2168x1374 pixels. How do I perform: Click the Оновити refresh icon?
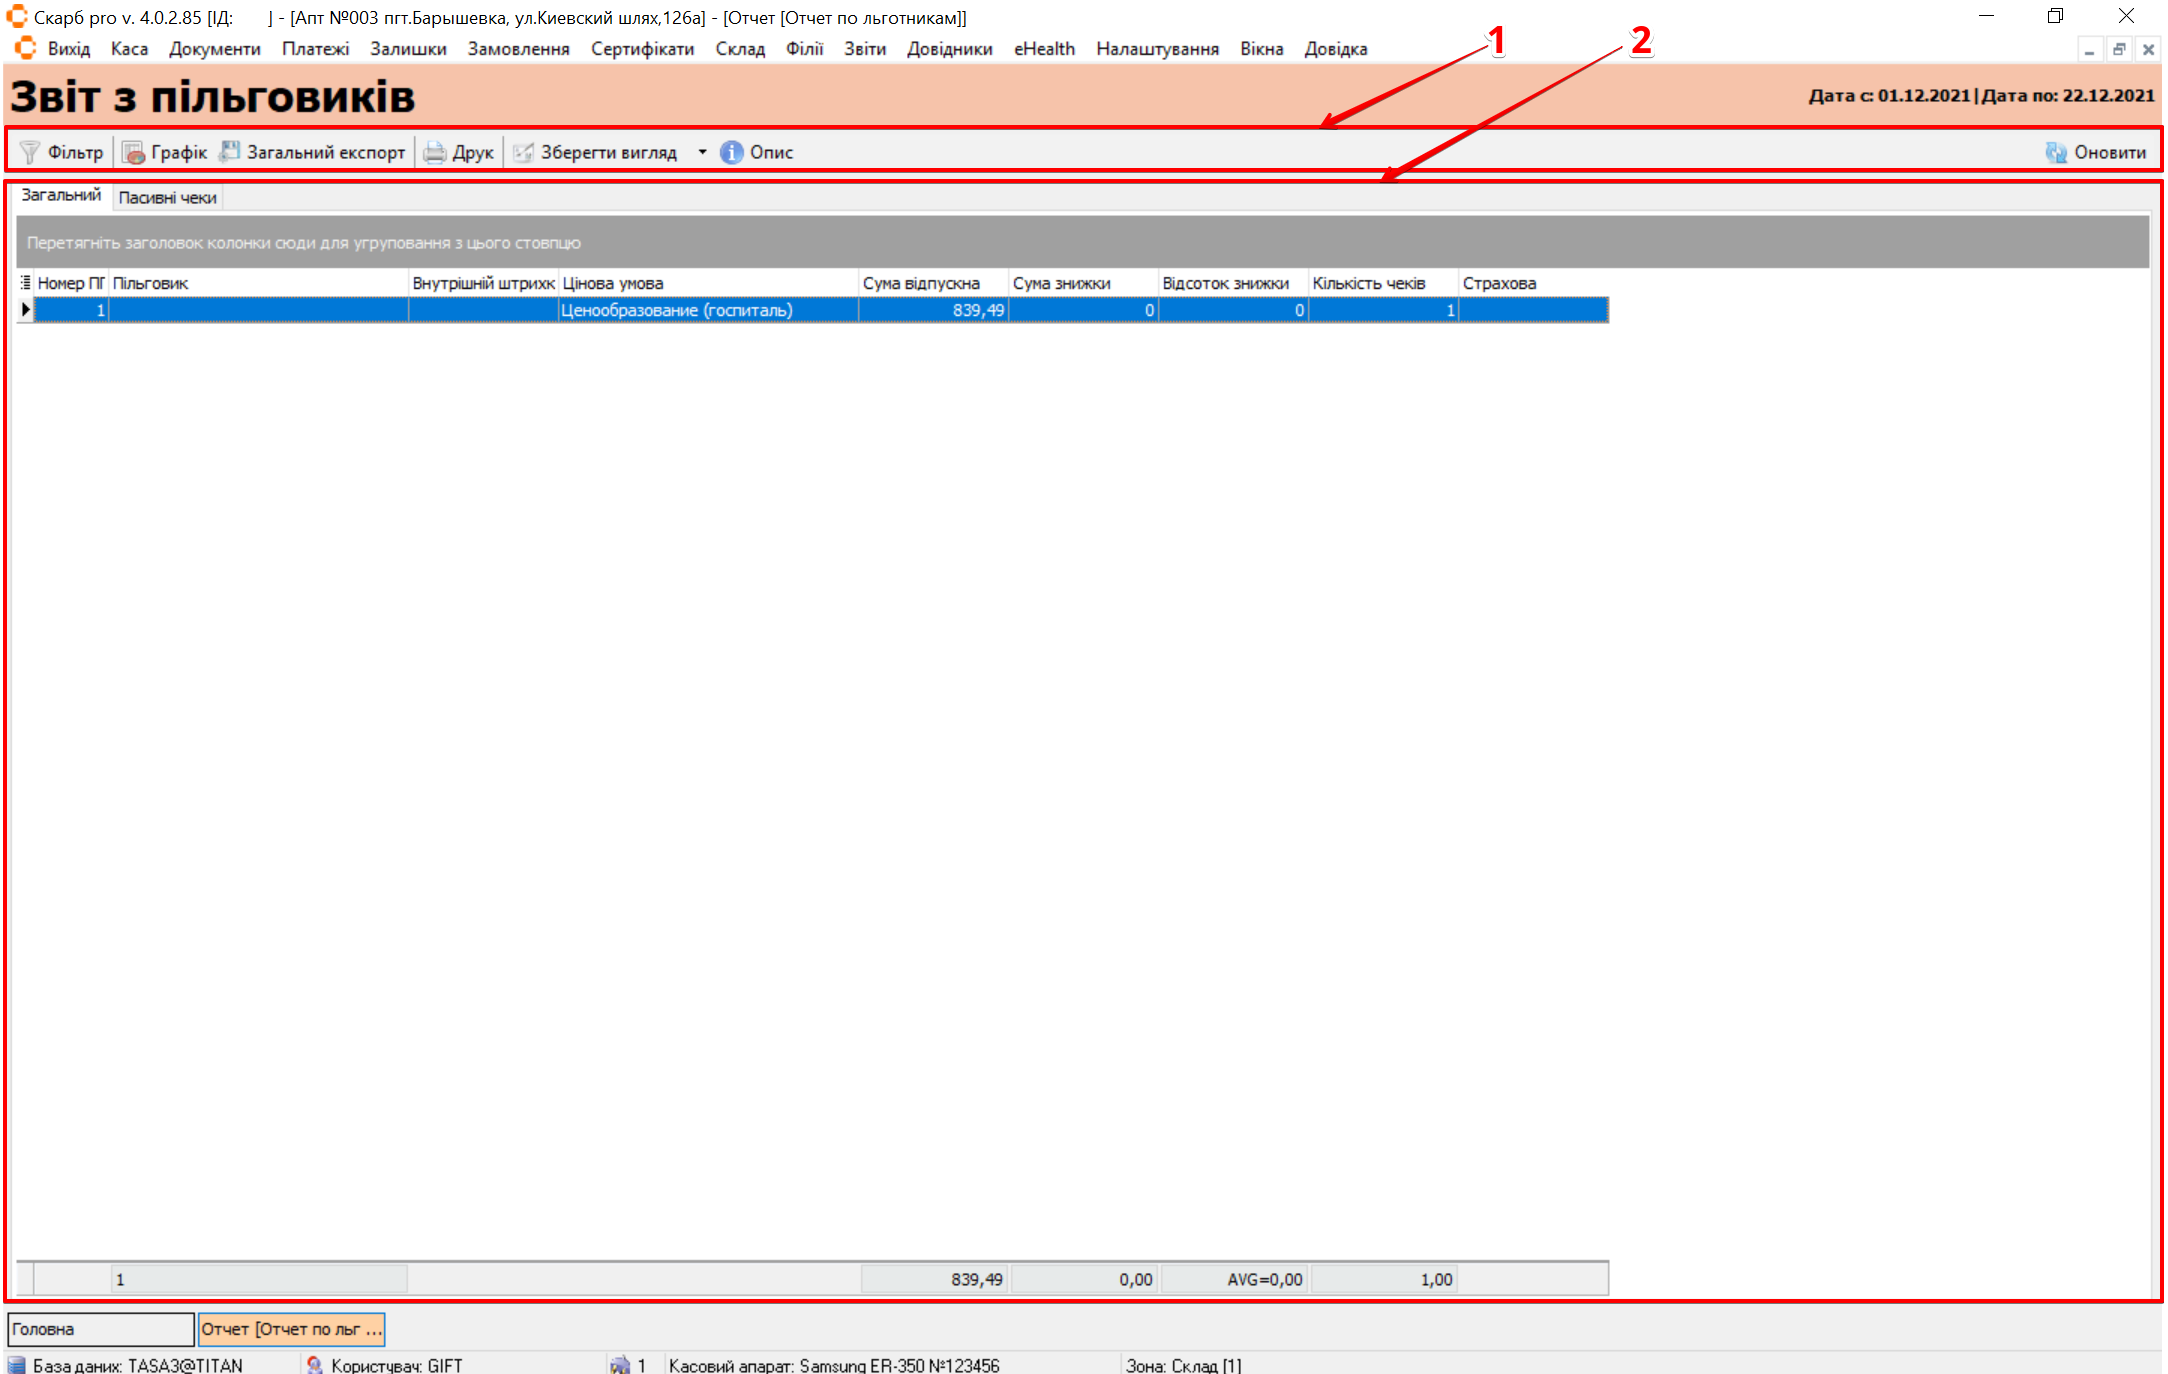click(x=2056, y=152)
